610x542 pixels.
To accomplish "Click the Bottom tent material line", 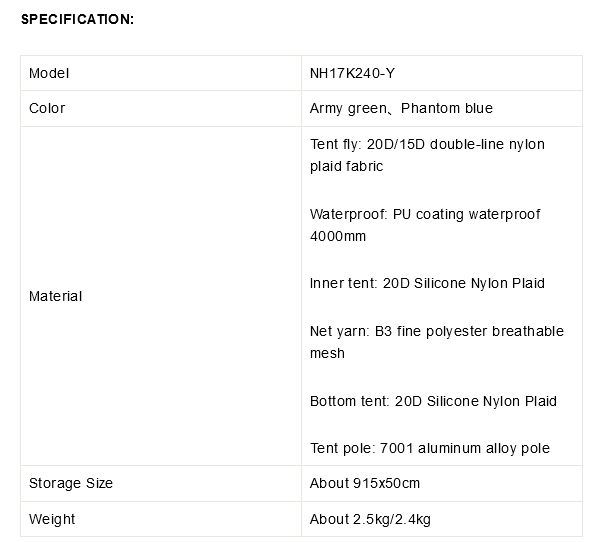I will (x=433, y=401).
